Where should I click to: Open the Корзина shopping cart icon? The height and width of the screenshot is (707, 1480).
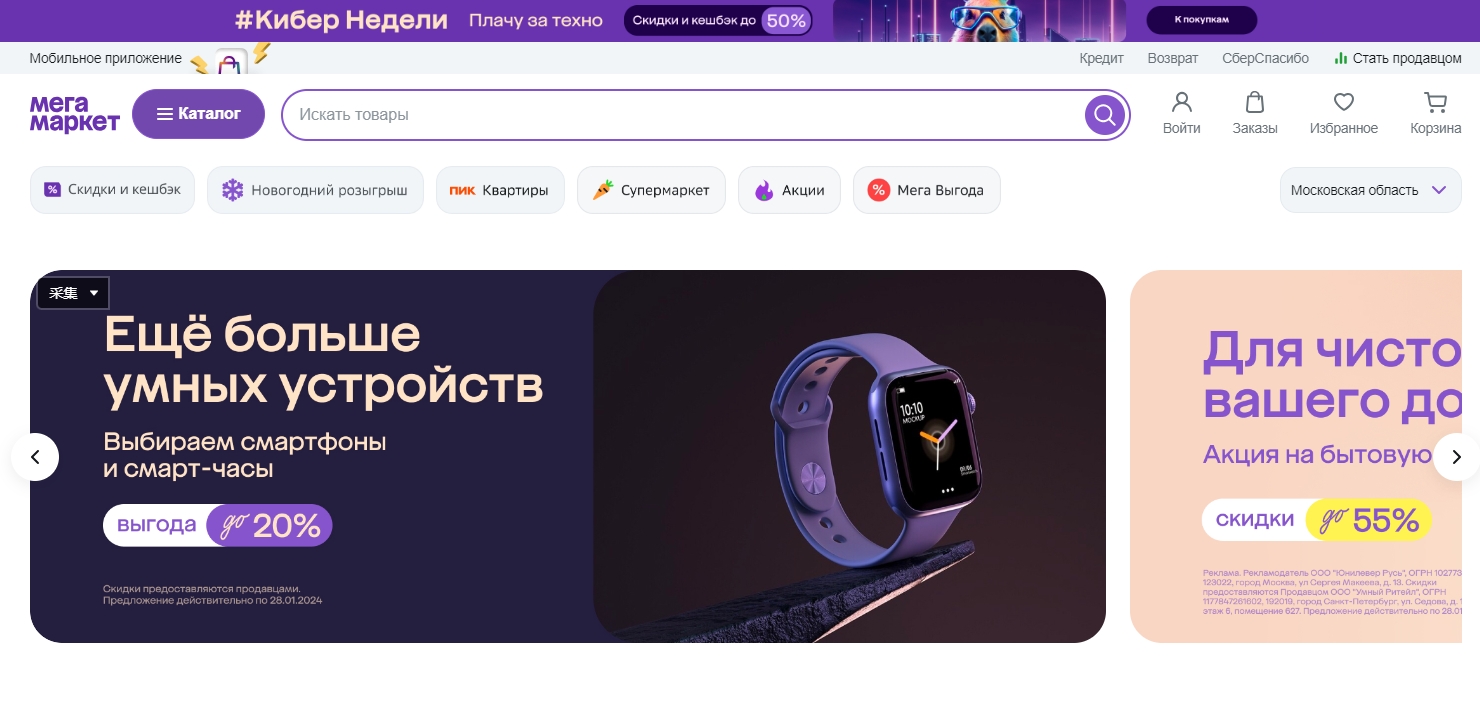tap(1436, 102)
